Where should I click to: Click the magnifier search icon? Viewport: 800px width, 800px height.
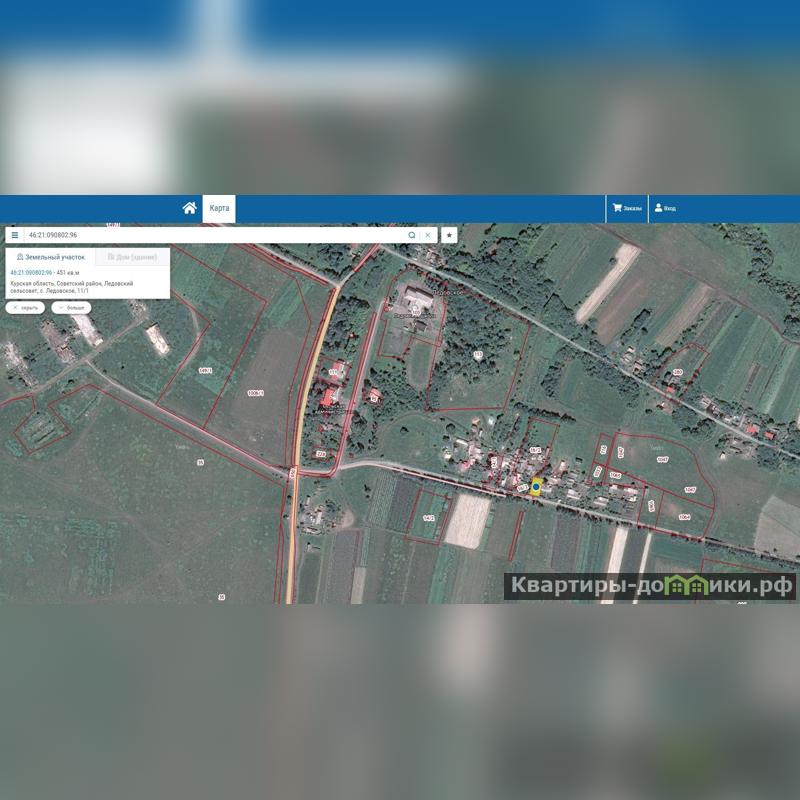pyautogui.click(x=412, y=235)
